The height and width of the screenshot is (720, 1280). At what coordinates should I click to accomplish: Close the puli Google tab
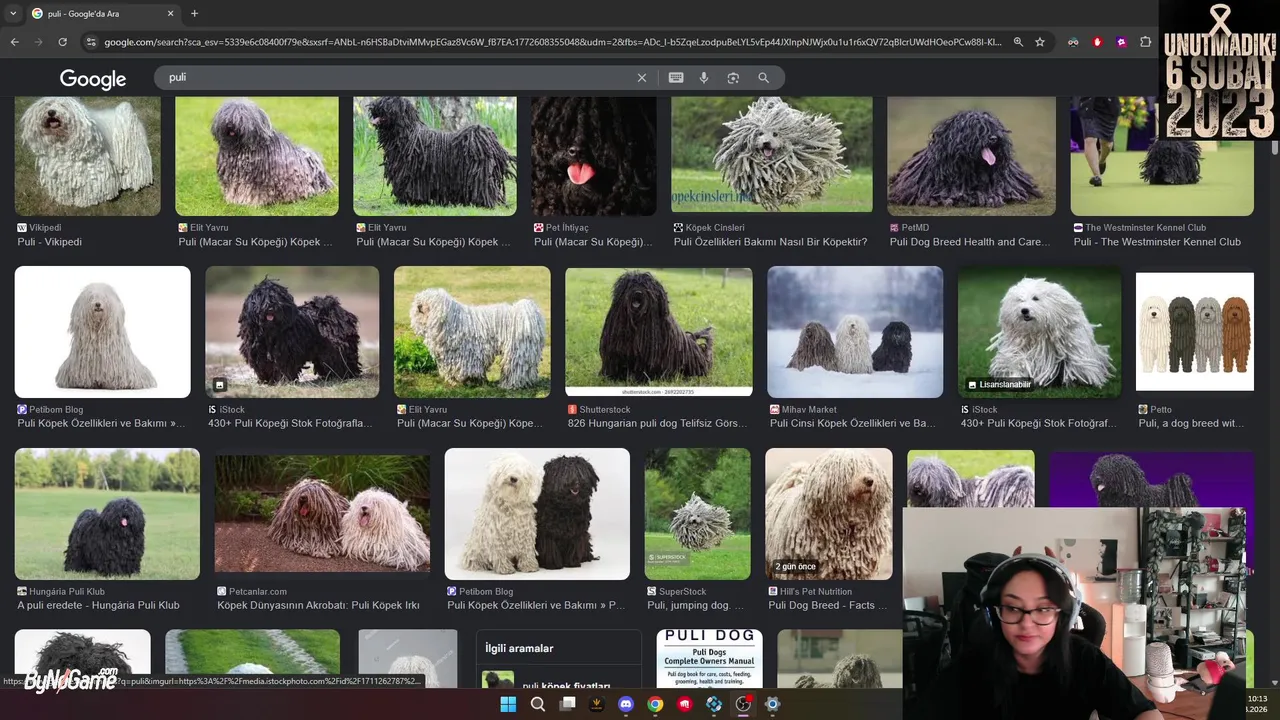click(170, 14)
